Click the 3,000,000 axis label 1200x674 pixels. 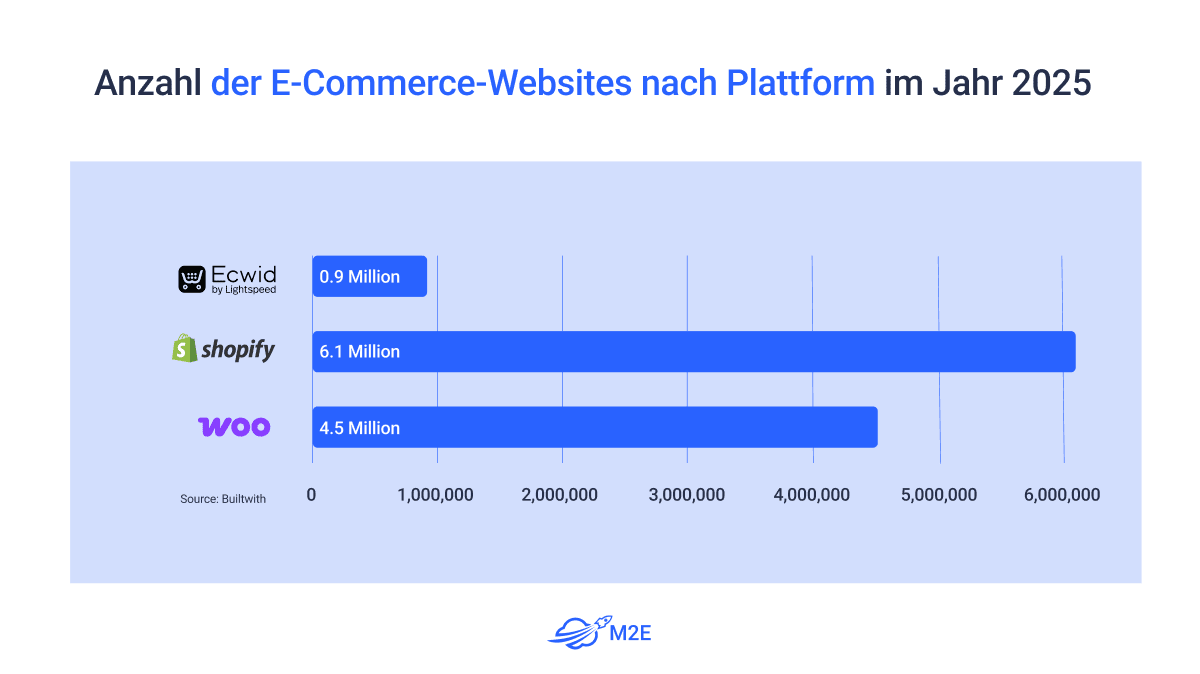tap(687, 495)
